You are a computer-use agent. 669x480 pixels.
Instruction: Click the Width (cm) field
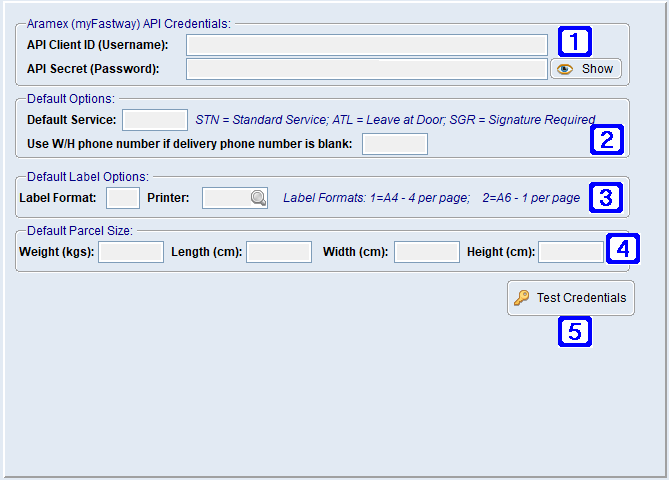(427, 252)
